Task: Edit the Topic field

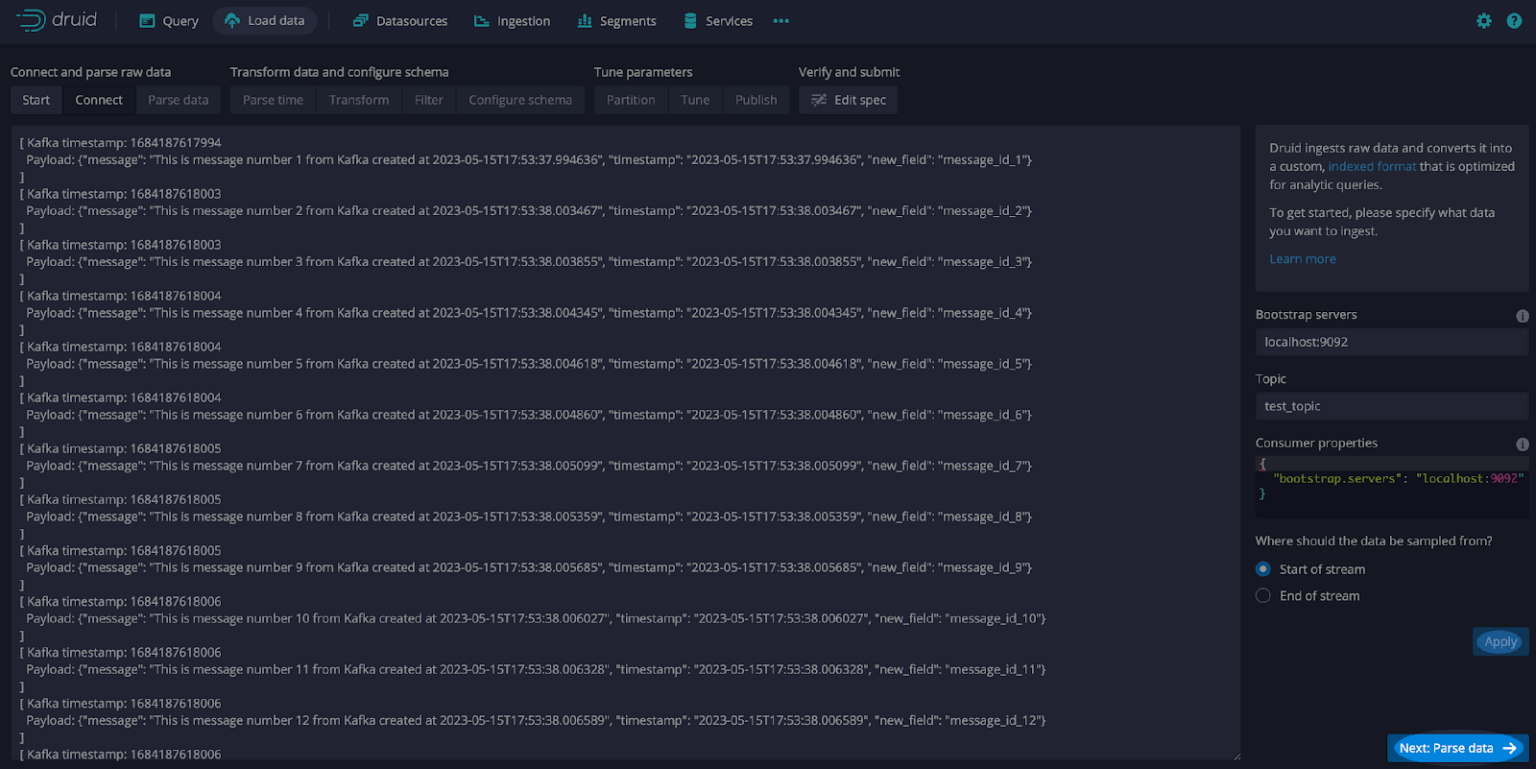Action: (1391, 406)
